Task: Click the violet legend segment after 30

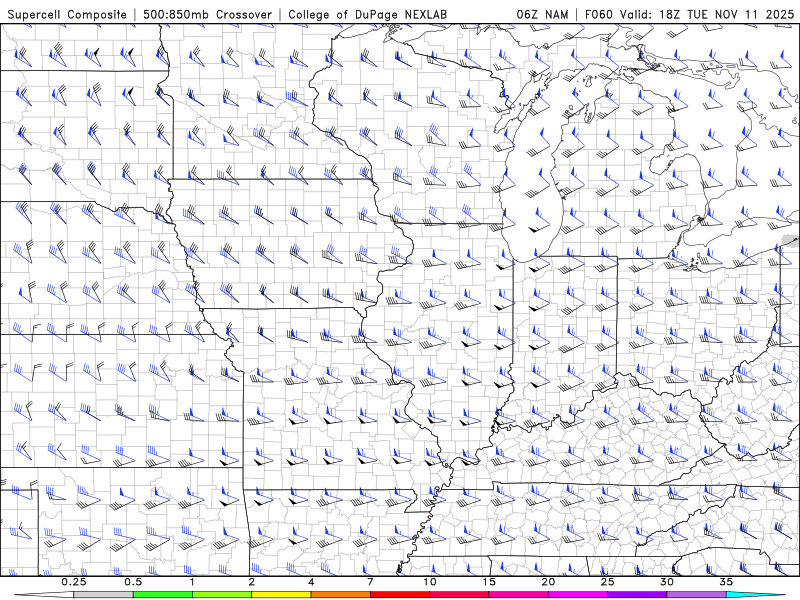Action: 696,595
